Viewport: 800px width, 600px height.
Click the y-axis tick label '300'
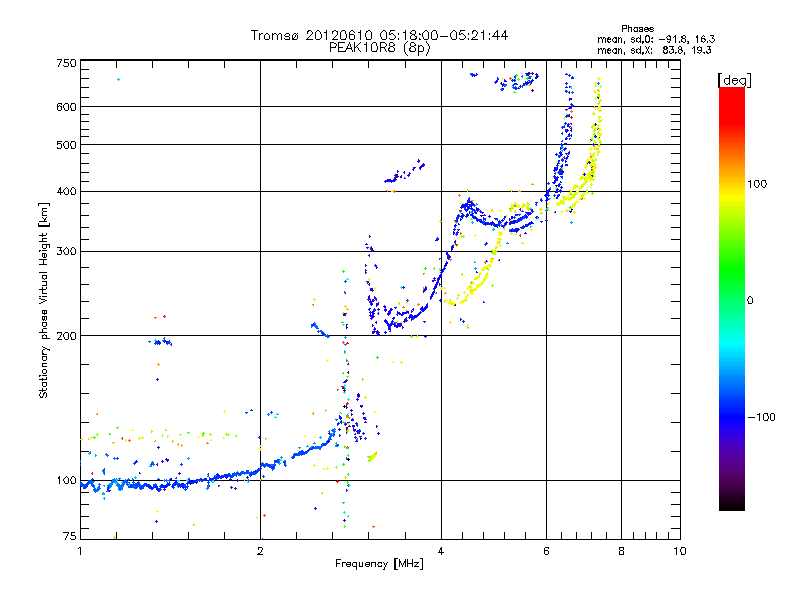tap(66, 251)
